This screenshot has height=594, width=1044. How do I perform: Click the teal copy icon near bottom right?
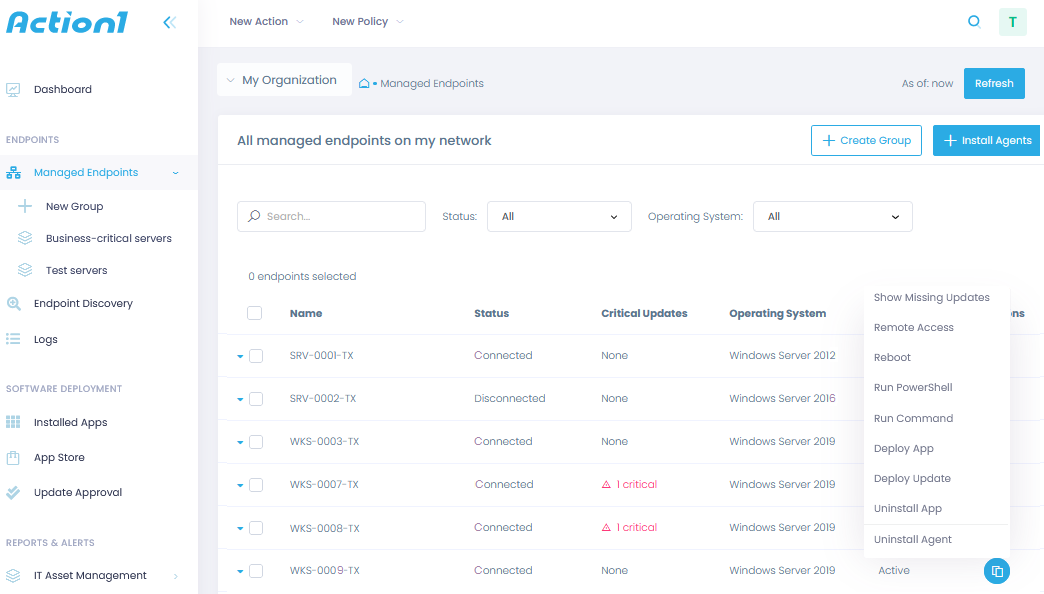click(x=997, y=570)
